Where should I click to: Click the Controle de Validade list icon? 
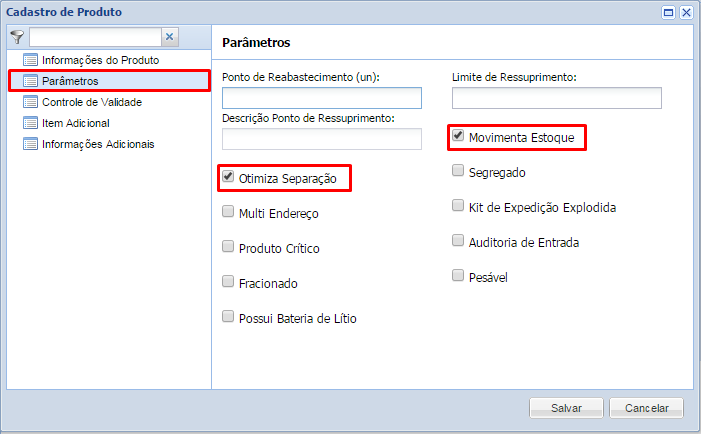click(x=30, y=102)
